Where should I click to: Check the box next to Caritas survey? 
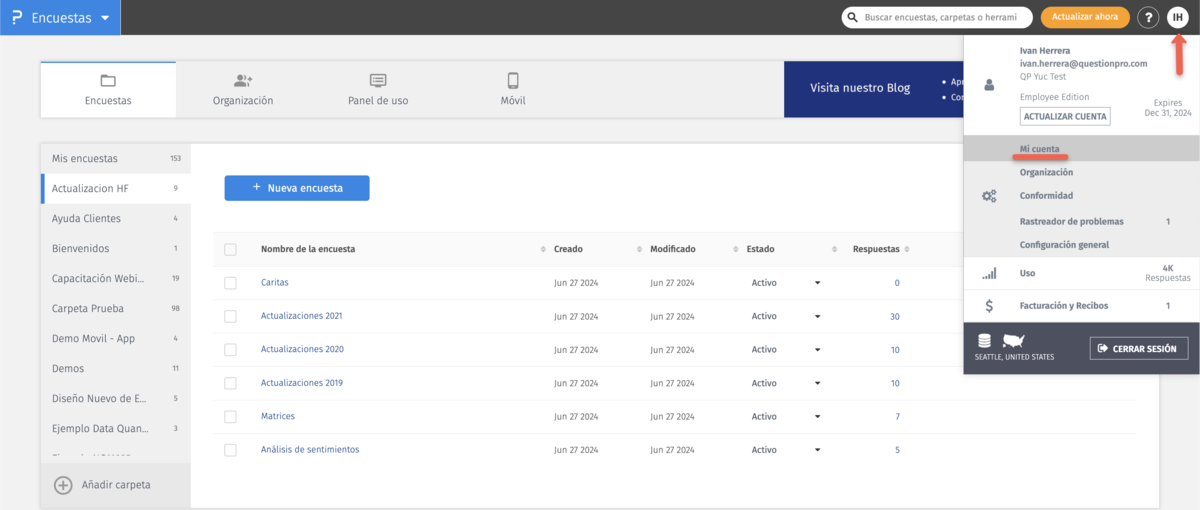[x=231, y=283]
